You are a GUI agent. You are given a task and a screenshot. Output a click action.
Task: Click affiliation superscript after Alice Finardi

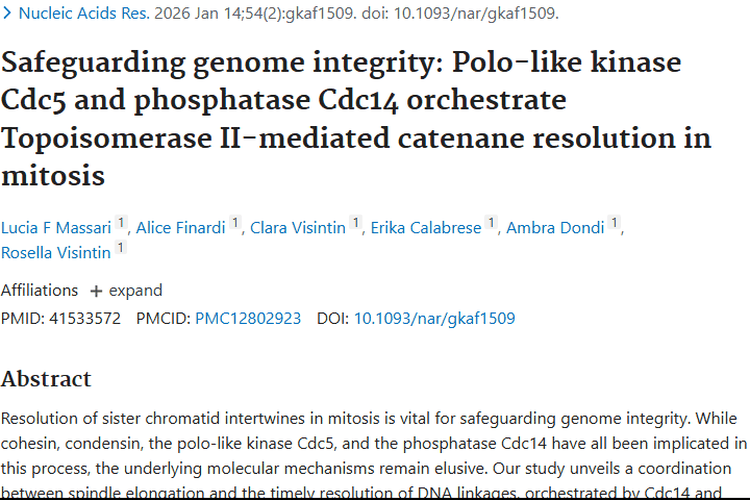point(235,224)
